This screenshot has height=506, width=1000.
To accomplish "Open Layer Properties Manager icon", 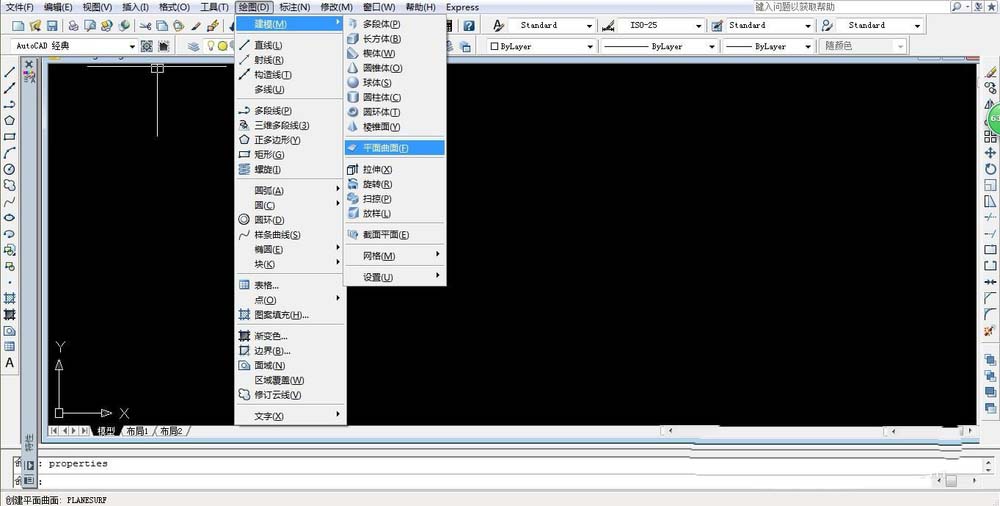I will 193,47.
